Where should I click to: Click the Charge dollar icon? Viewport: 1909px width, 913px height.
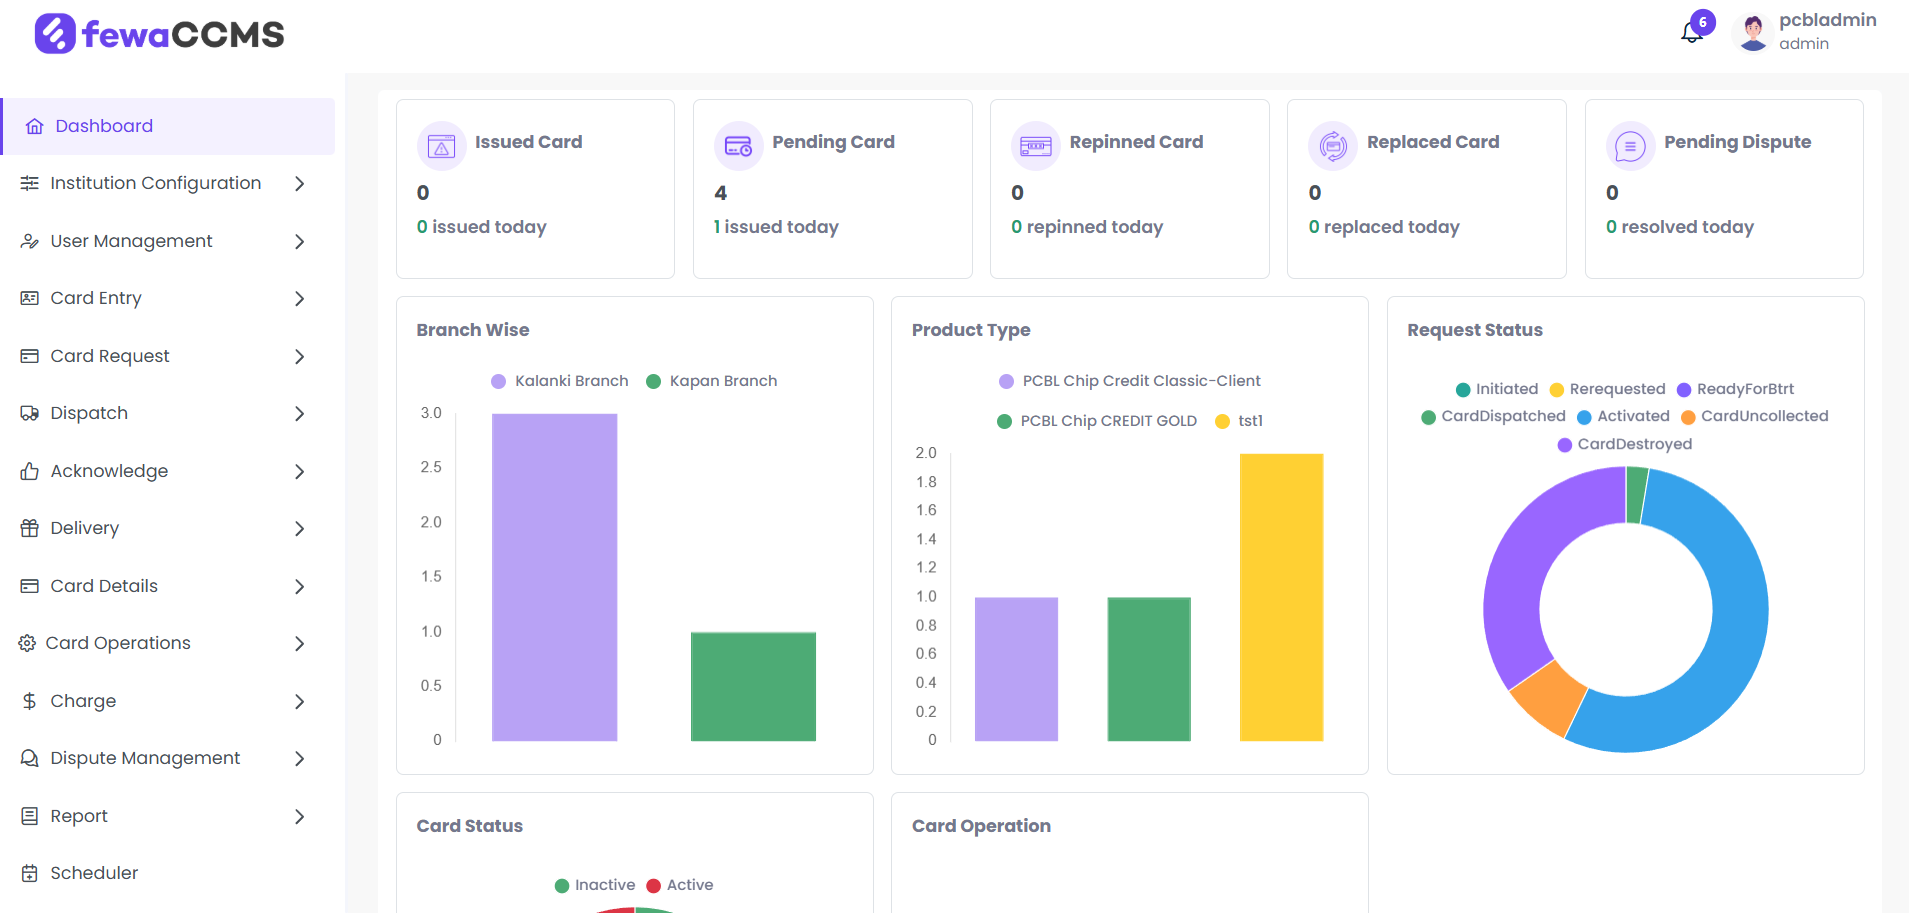point(30,701)
